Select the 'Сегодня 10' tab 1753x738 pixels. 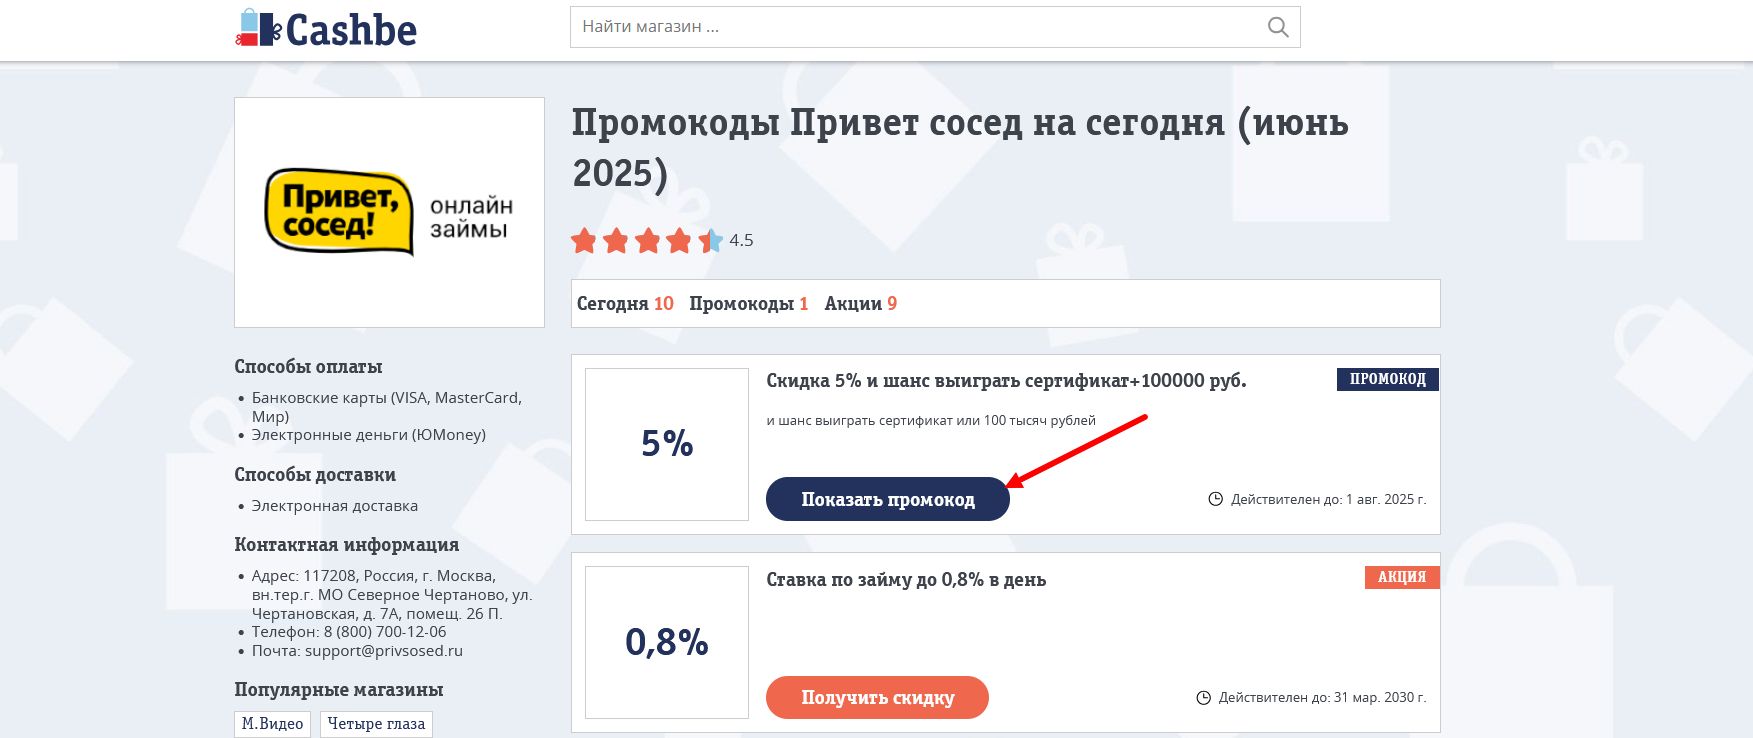click(625, 304)
